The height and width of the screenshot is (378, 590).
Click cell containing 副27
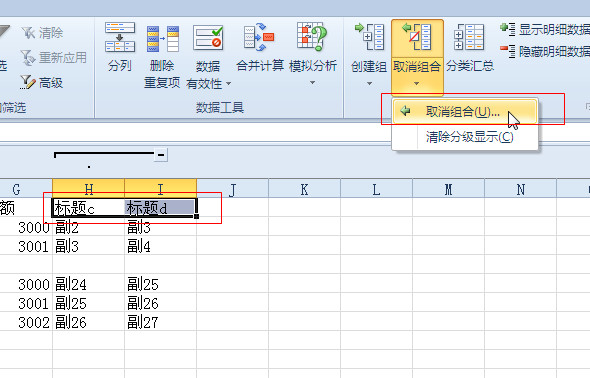click(x=160, y=322)
